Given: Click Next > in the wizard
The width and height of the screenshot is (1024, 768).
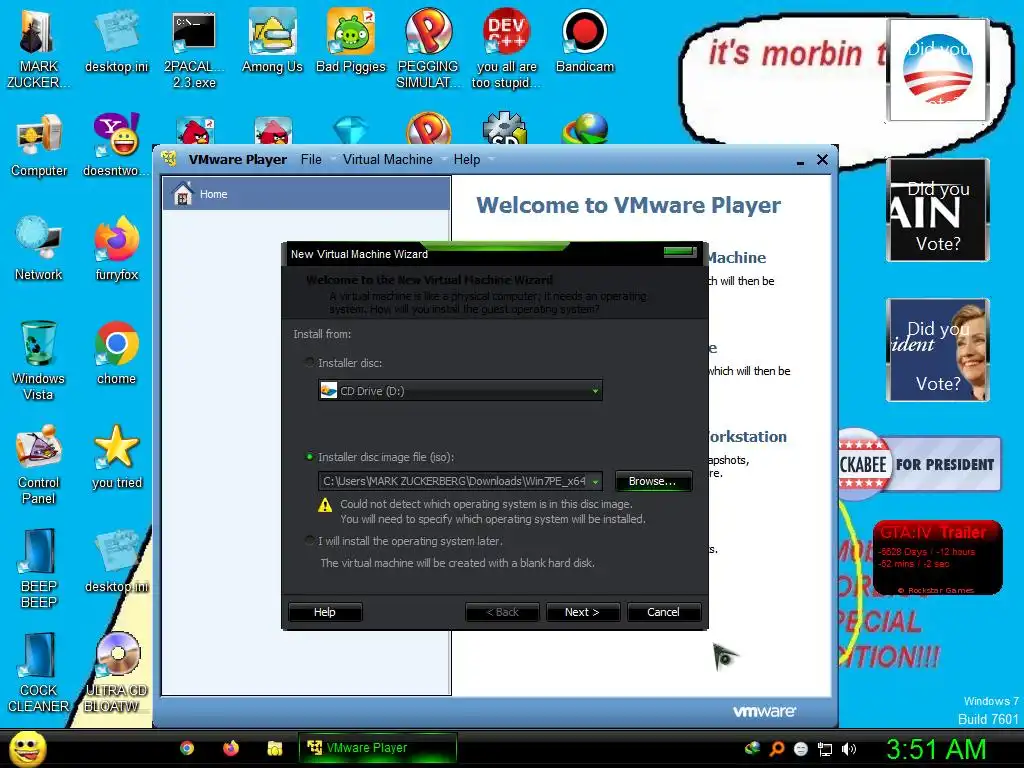Looking at the screenshot, I should [x=583, y=612].
